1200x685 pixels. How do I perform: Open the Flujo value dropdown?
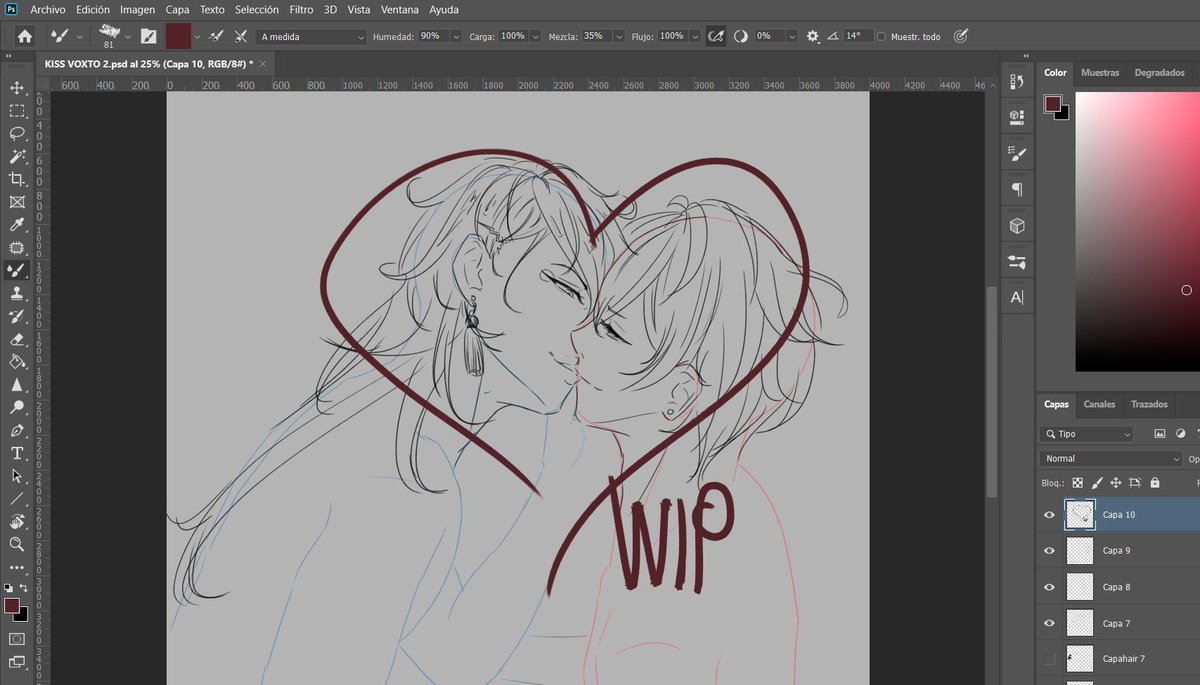[x=697, y=36]
